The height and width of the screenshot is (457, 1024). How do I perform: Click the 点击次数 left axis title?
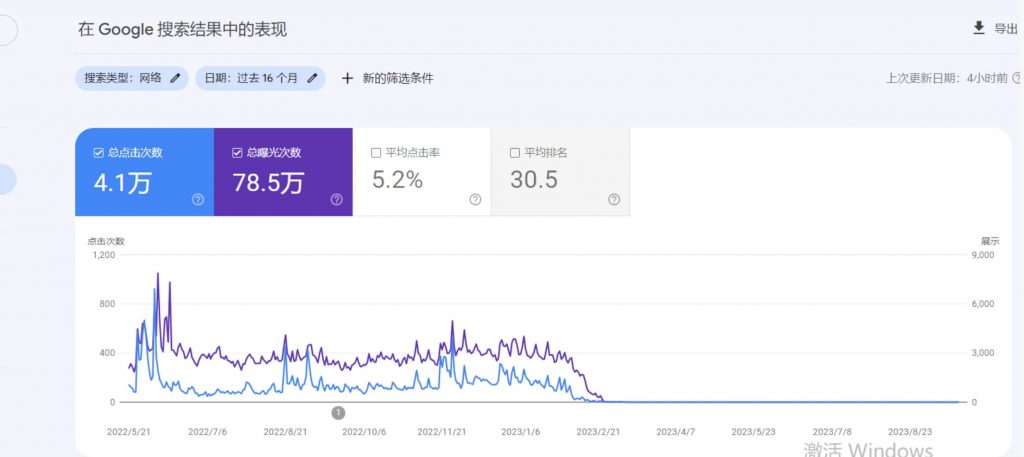(x=106, y=241)
